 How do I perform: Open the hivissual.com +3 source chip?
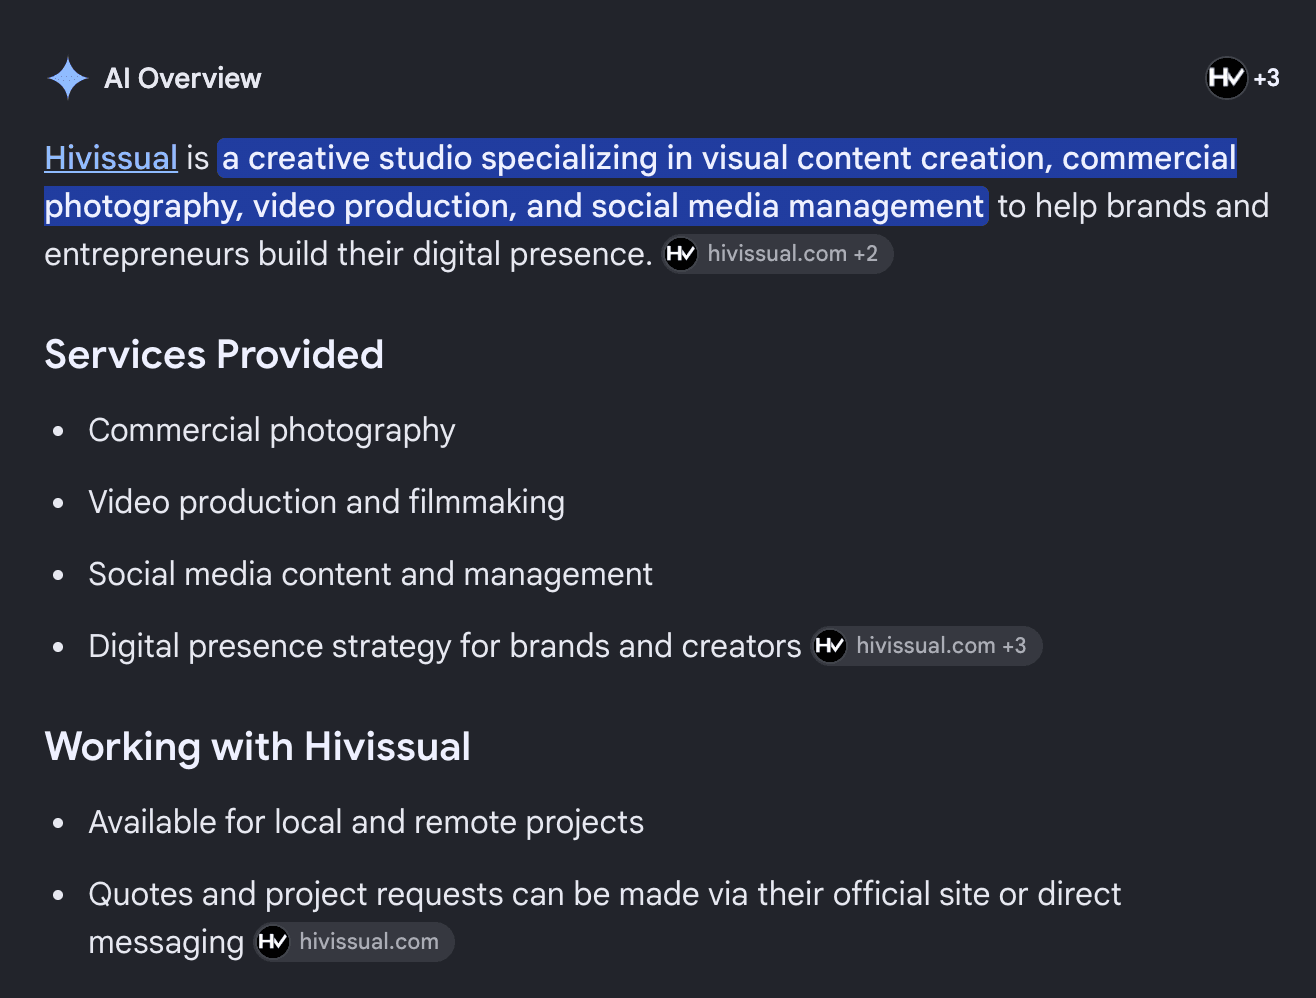pos(927,646)
